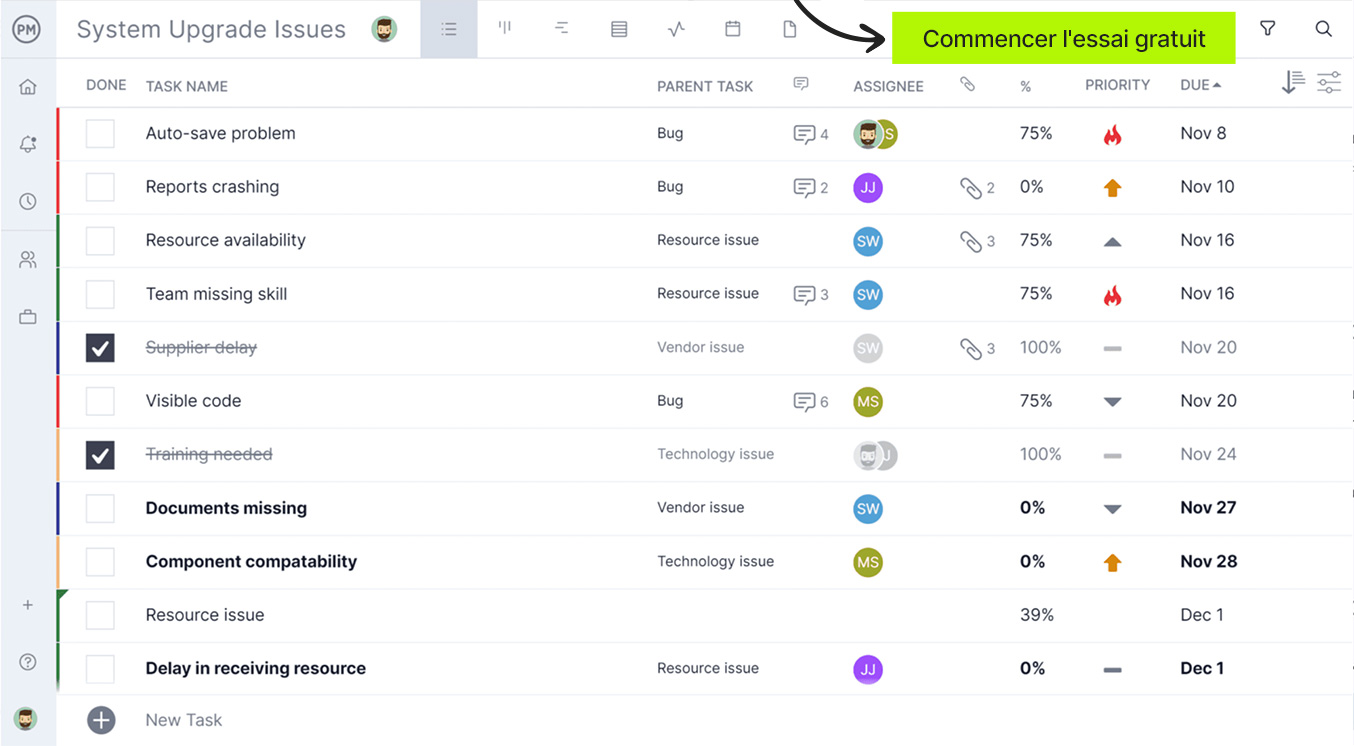
Task: Click the filter funnel icon
Action: (1267, 29)
